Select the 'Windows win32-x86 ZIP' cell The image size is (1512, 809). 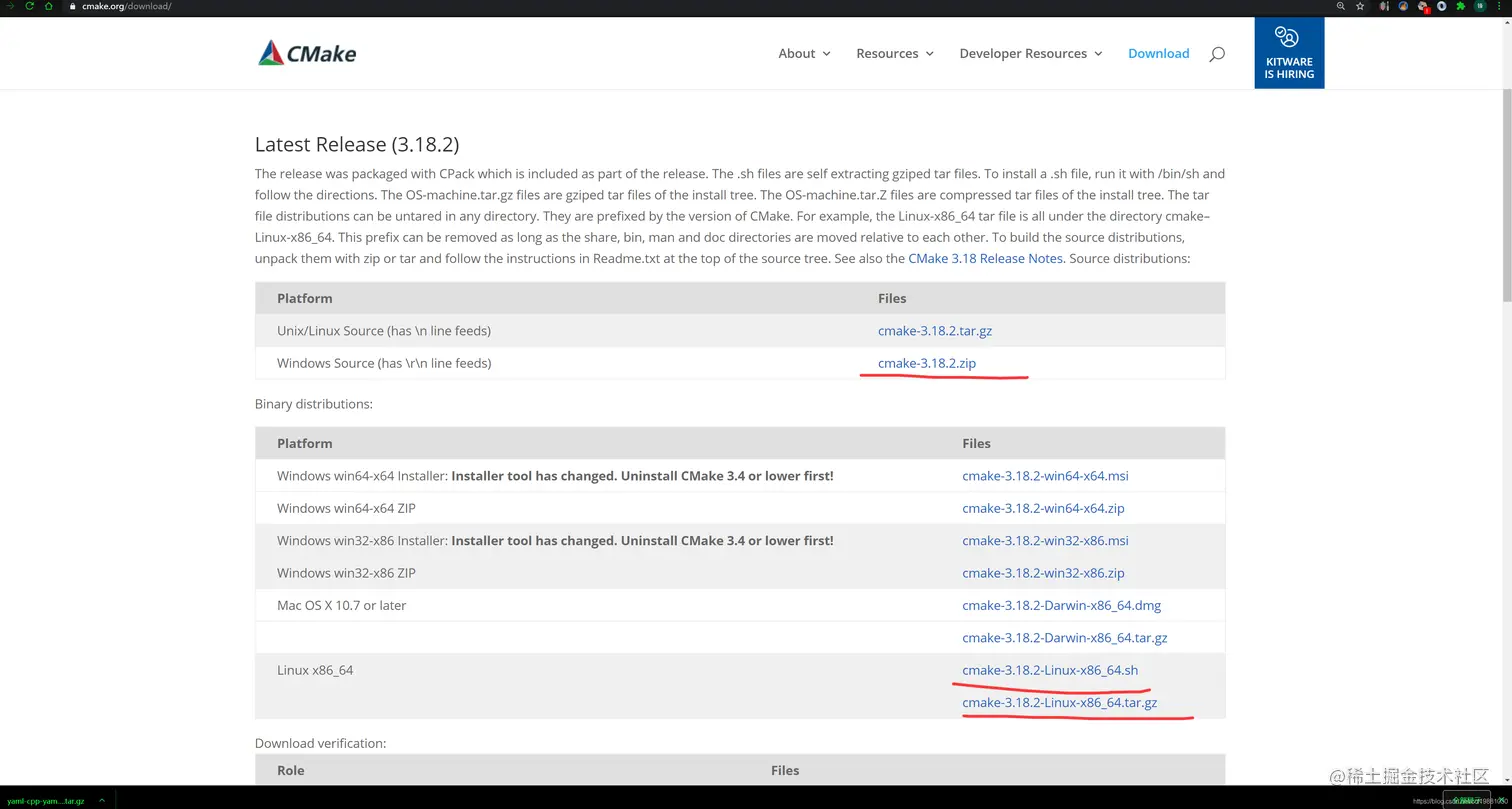(346, 573)
